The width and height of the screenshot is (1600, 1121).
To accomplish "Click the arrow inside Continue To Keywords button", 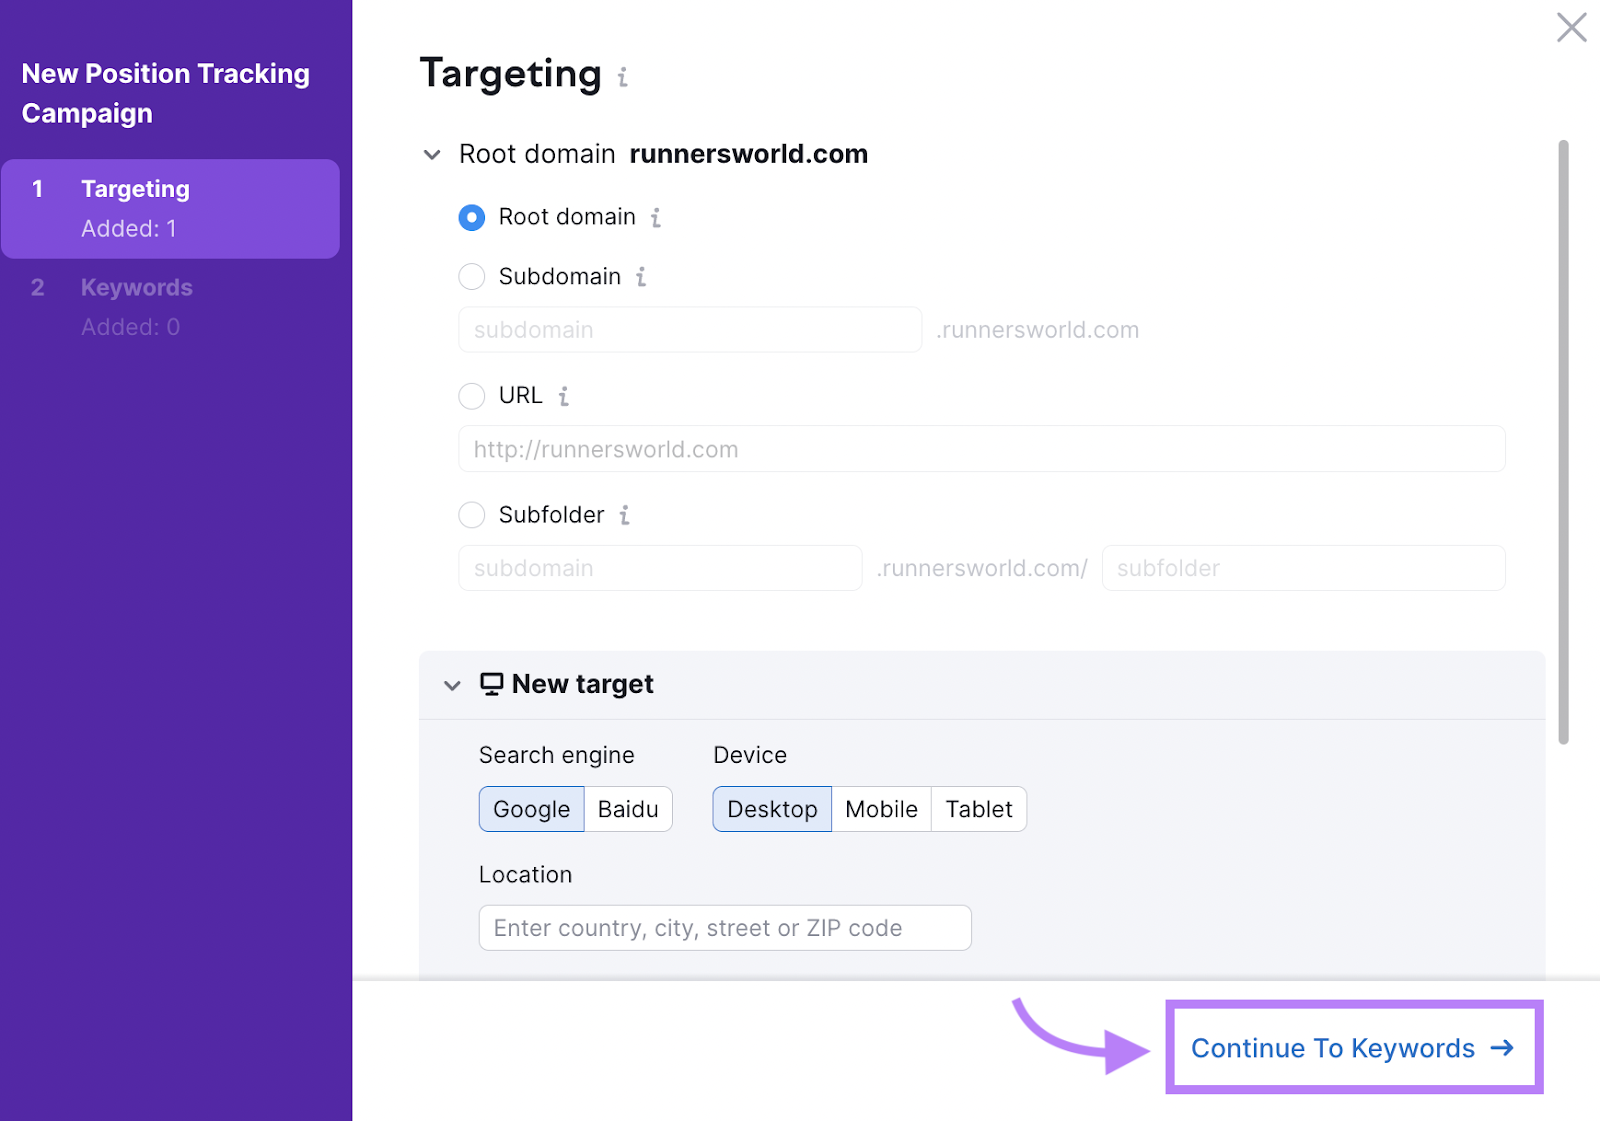I will click(1502, 1048).
